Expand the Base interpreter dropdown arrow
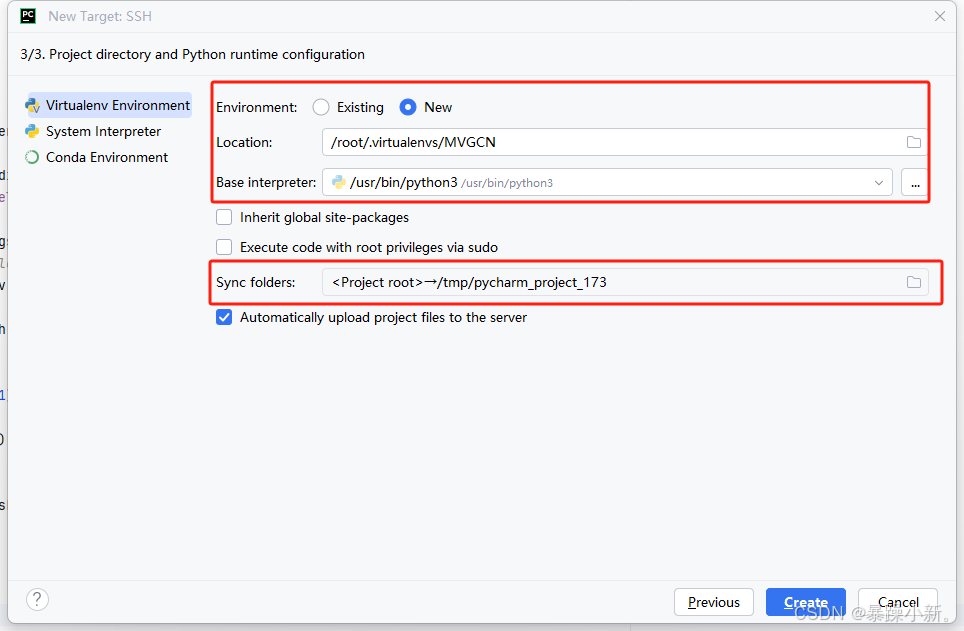The height and width of the screenshot is (631, 964). coord(879,183)
